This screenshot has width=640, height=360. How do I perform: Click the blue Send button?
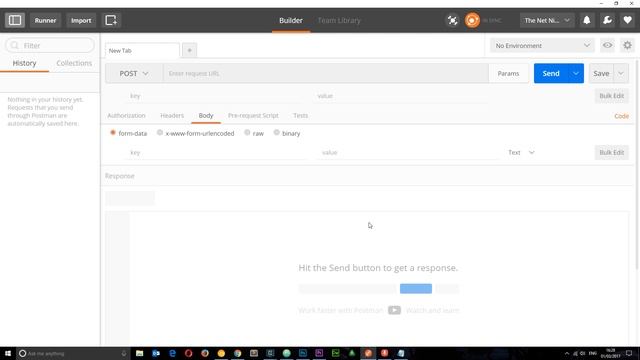click(551, 73)
